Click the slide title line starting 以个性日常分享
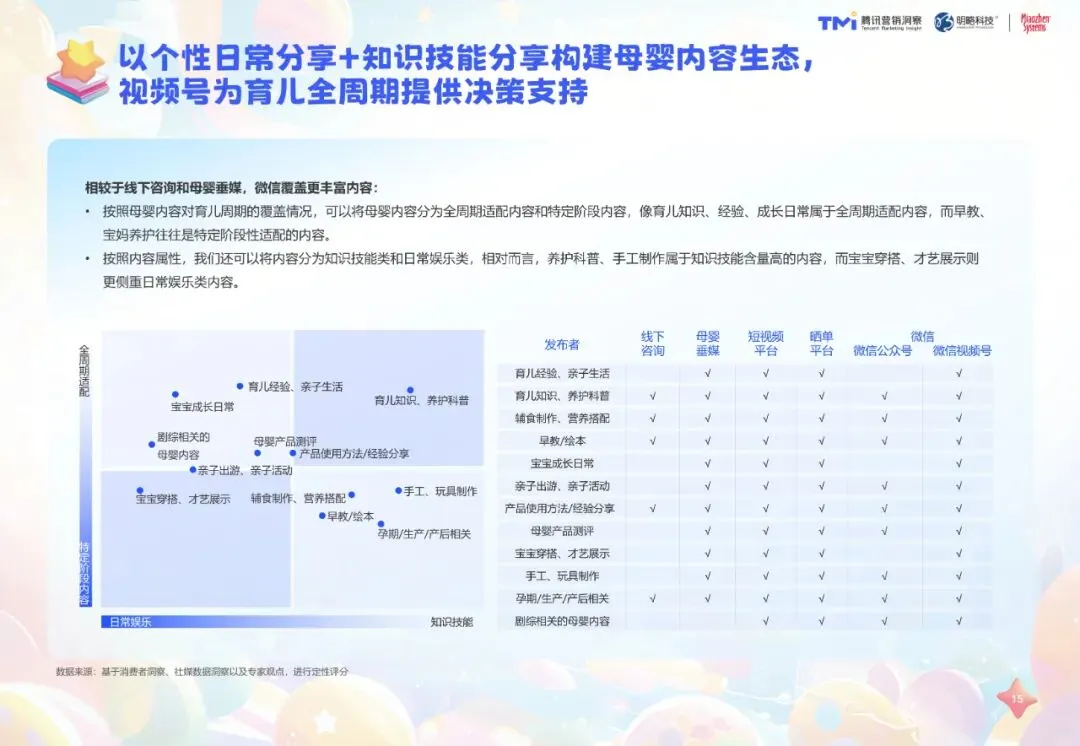This screenshot has width=1080, height=746. click(466, 57)
